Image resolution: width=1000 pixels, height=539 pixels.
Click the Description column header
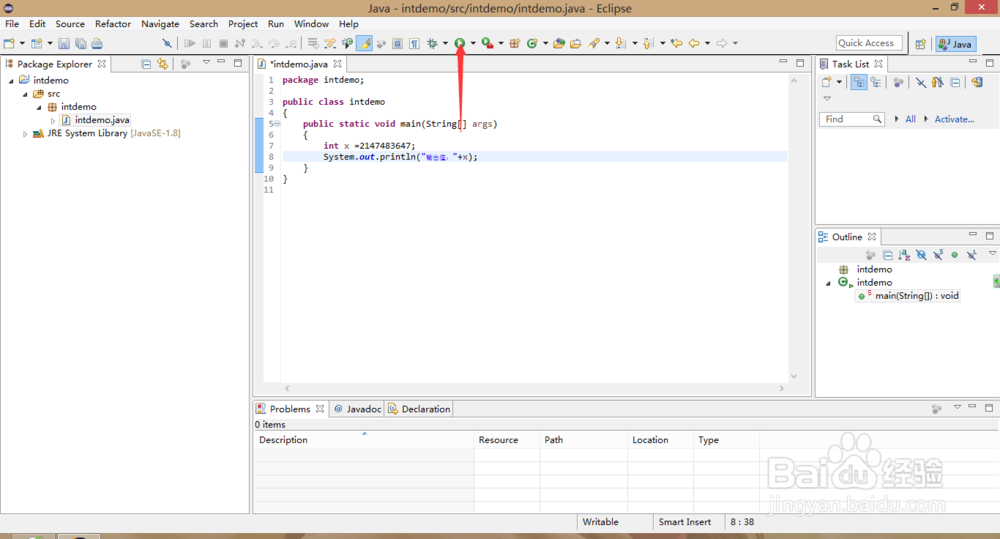[x=364, y=439]
